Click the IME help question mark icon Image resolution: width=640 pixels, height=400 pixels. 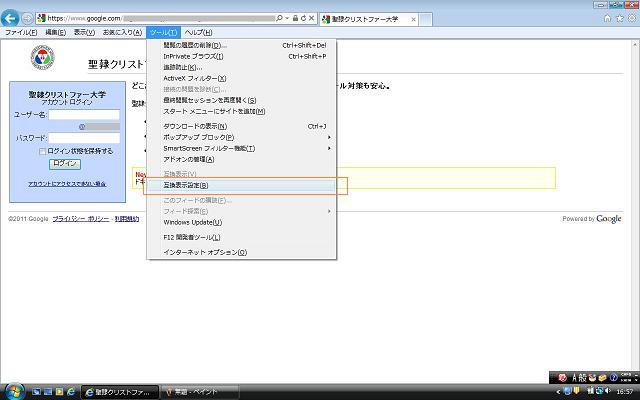coord(613,378)
